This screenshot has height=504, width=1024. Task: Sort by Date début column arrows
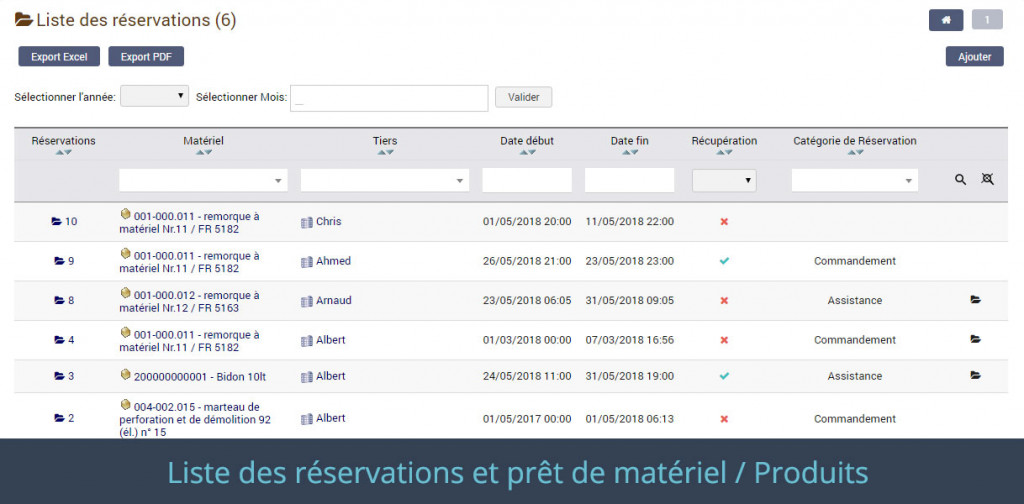coord(528,152)
